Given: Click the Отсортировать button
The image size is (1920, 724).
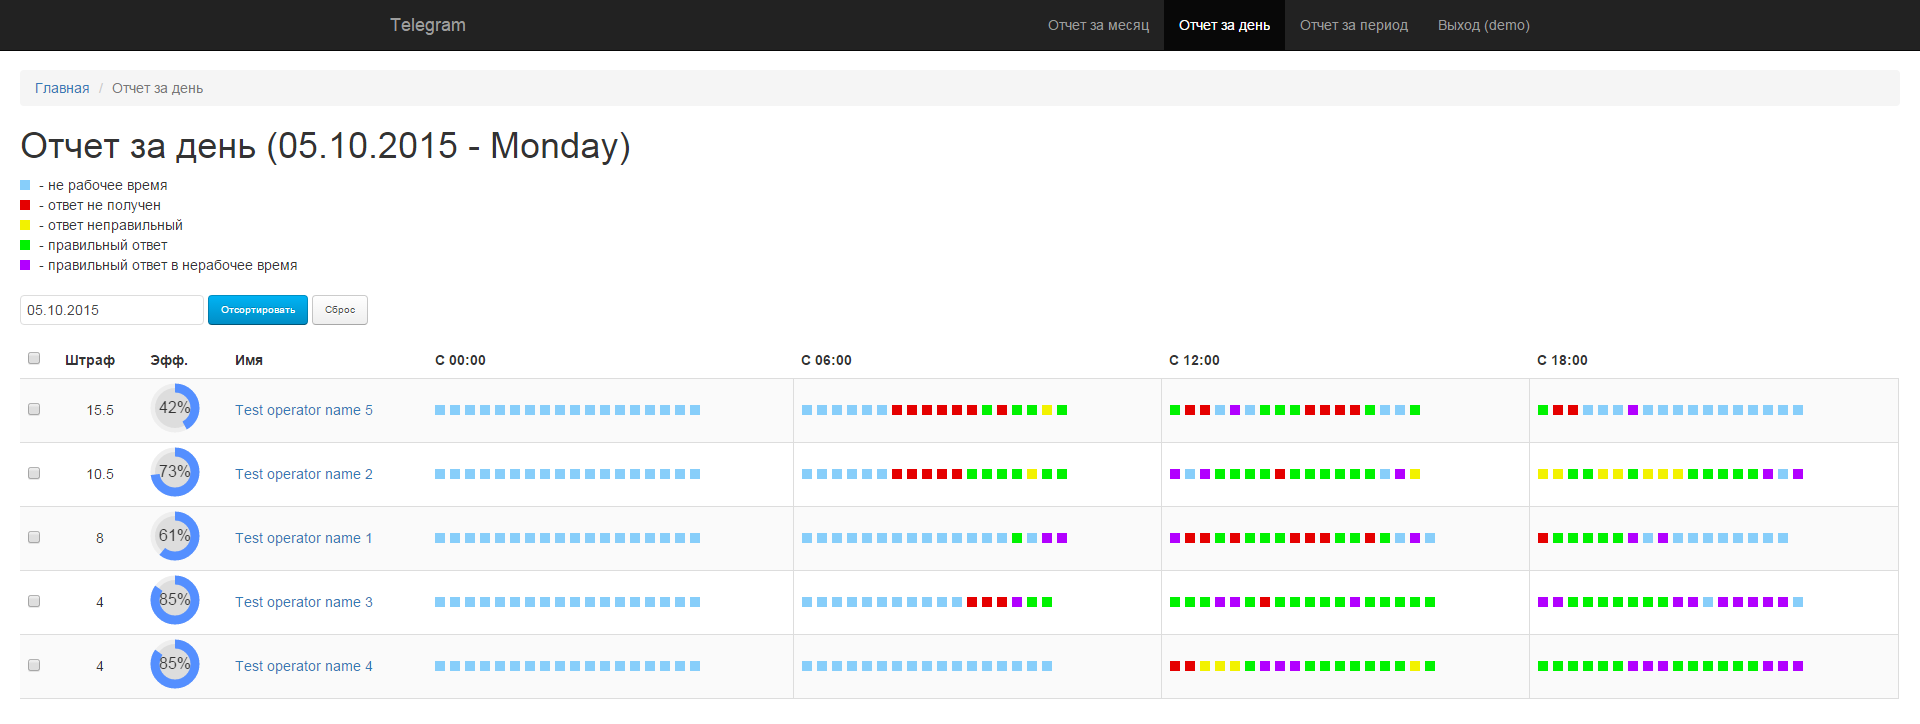Looking at the screenshot, I should pos(258,310).
